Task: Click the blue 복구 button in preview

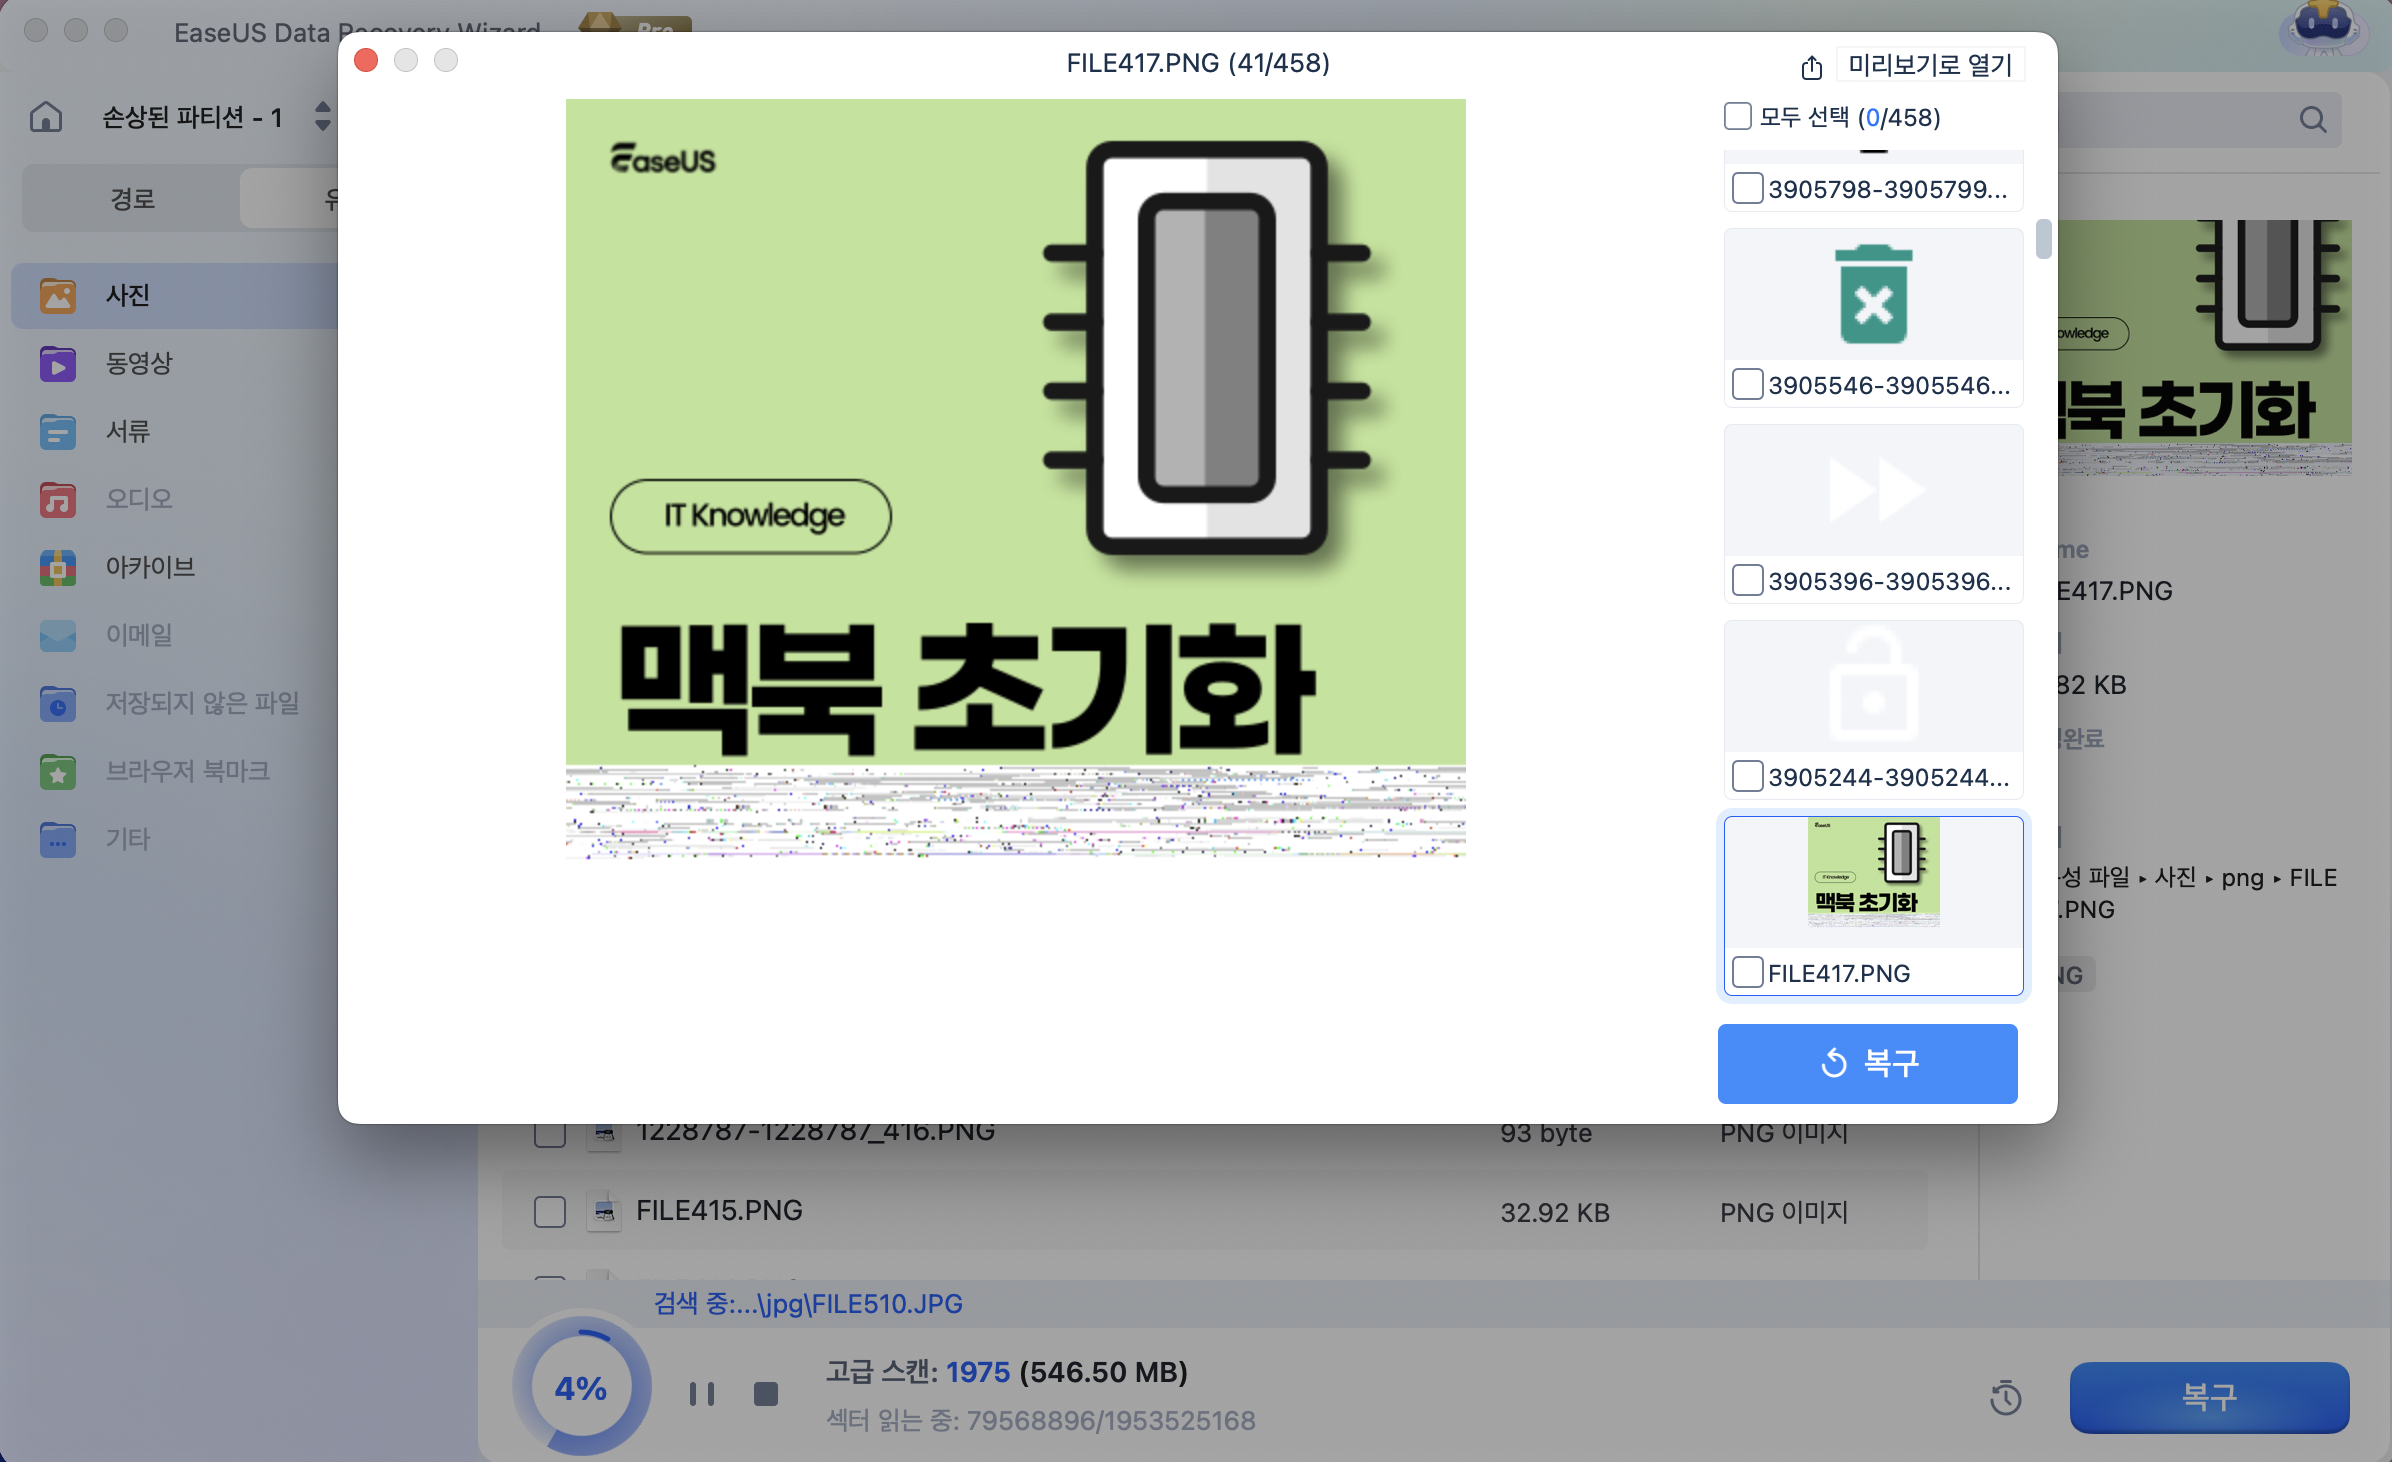Action: coord(1867,1063)
